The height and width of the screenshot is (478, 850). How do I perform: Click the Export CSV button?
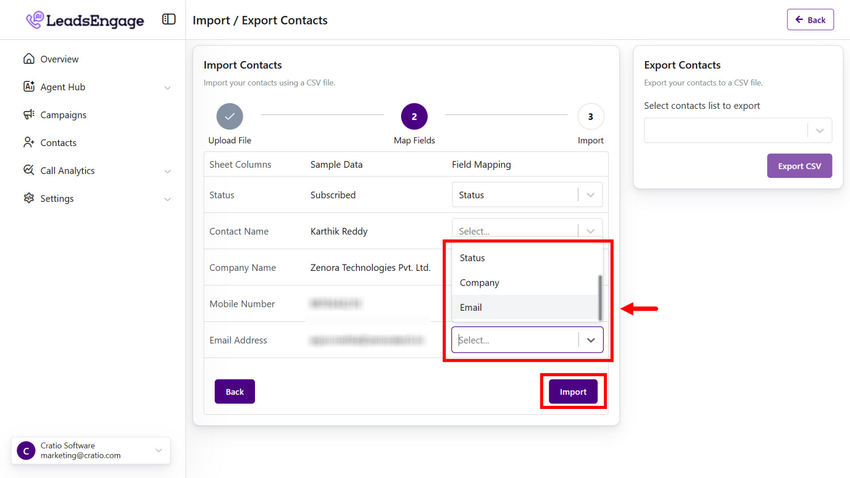[x=798, y=166]
